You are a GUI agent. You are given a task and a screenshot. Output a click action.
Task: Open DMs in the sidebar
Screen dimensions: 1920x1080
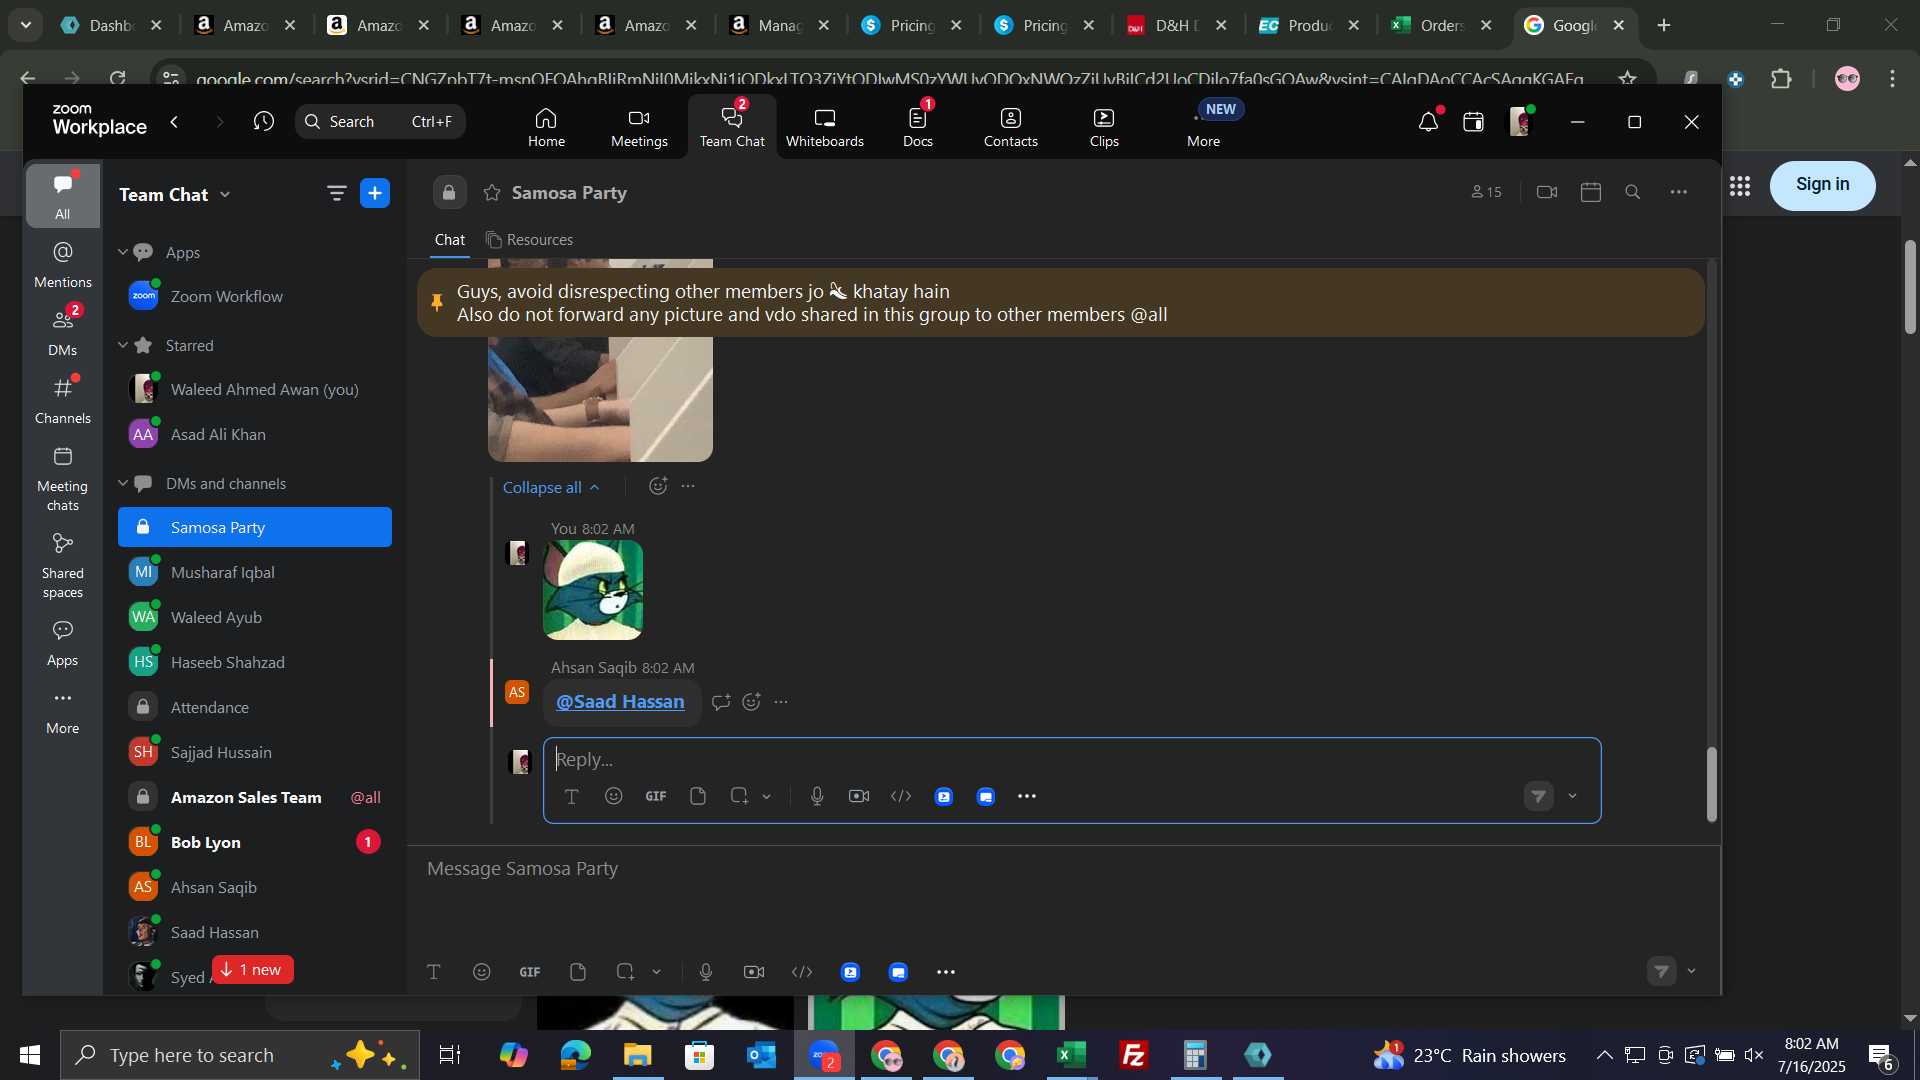(62, 333)
